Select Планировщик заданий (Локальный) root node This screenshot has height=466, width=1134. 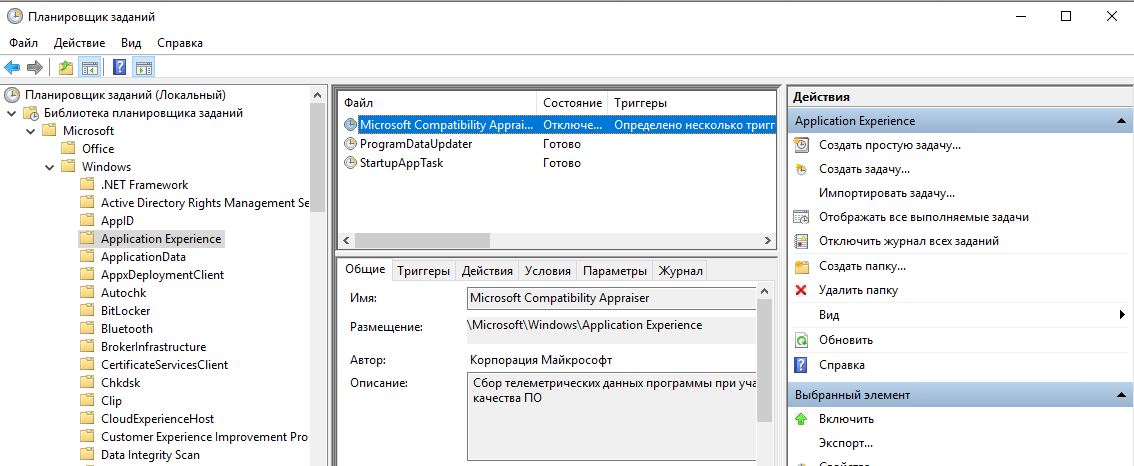tap(125, 95)
